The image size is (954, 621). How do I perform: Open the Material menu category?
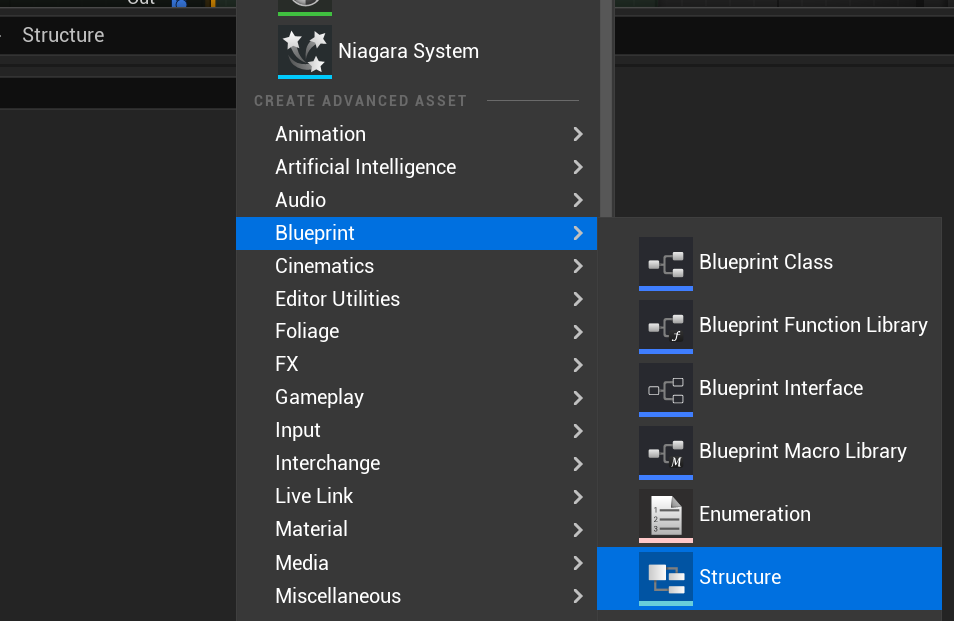pos(416,529)
